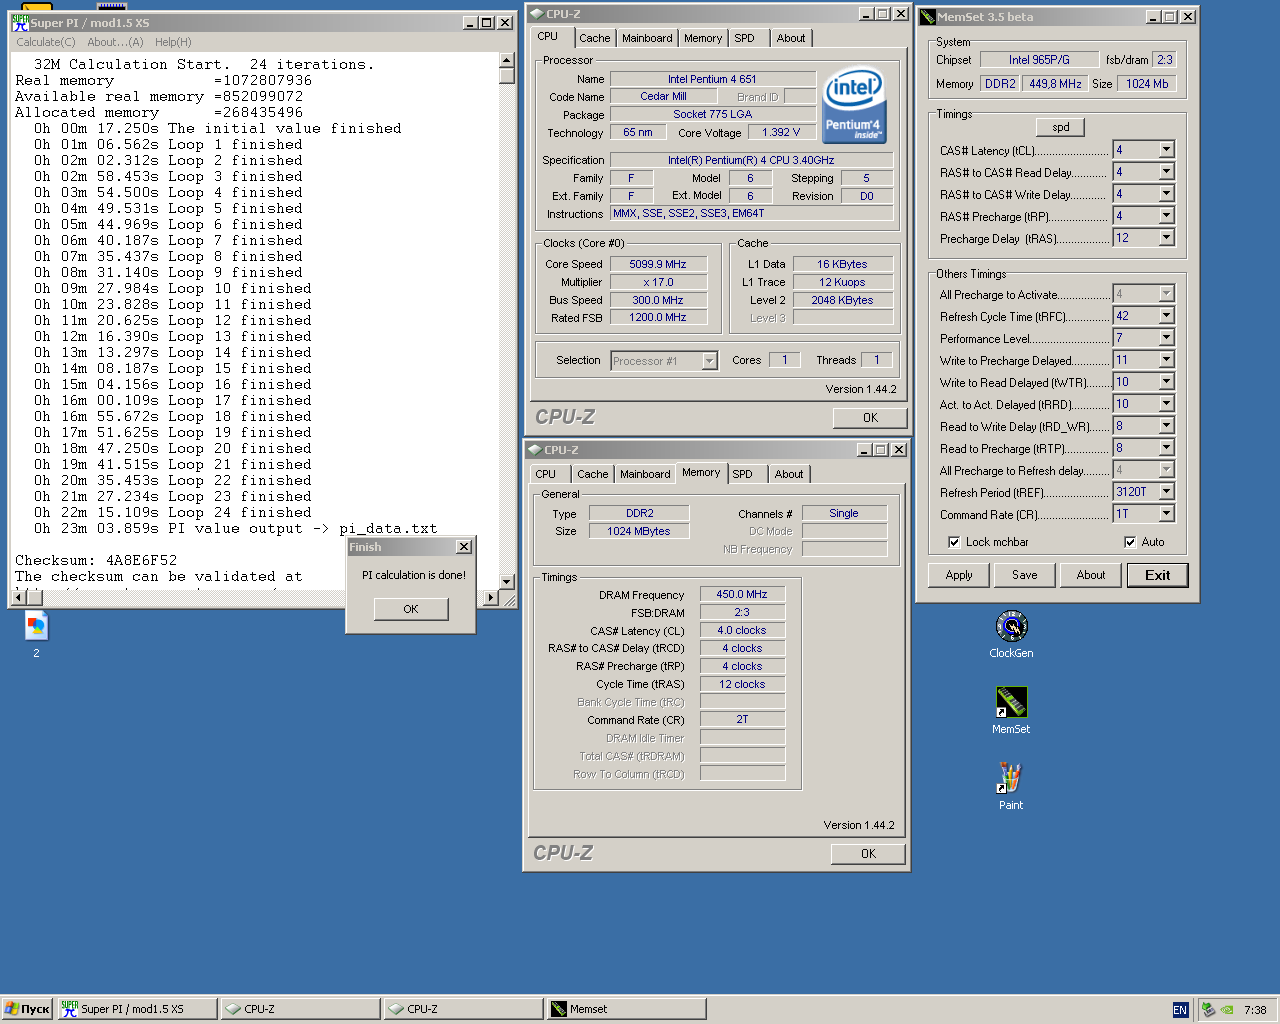Switch to Memset in the taskbar
The height and width of the screenshot is (1024, 1280).
(626, 1009)
